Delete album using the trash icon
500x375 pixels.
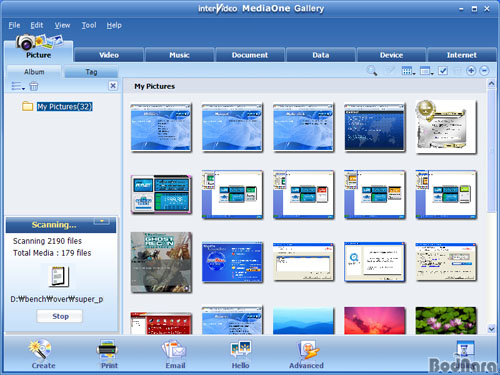click(34, 86)
